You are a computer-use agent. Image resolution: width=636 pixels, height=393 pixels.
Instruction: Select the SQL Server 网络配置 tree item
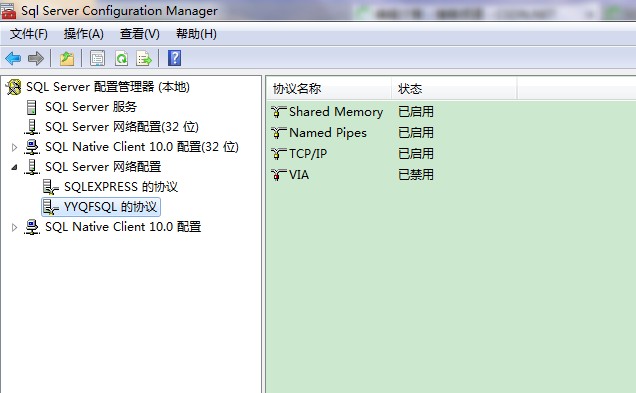point(103,166)
